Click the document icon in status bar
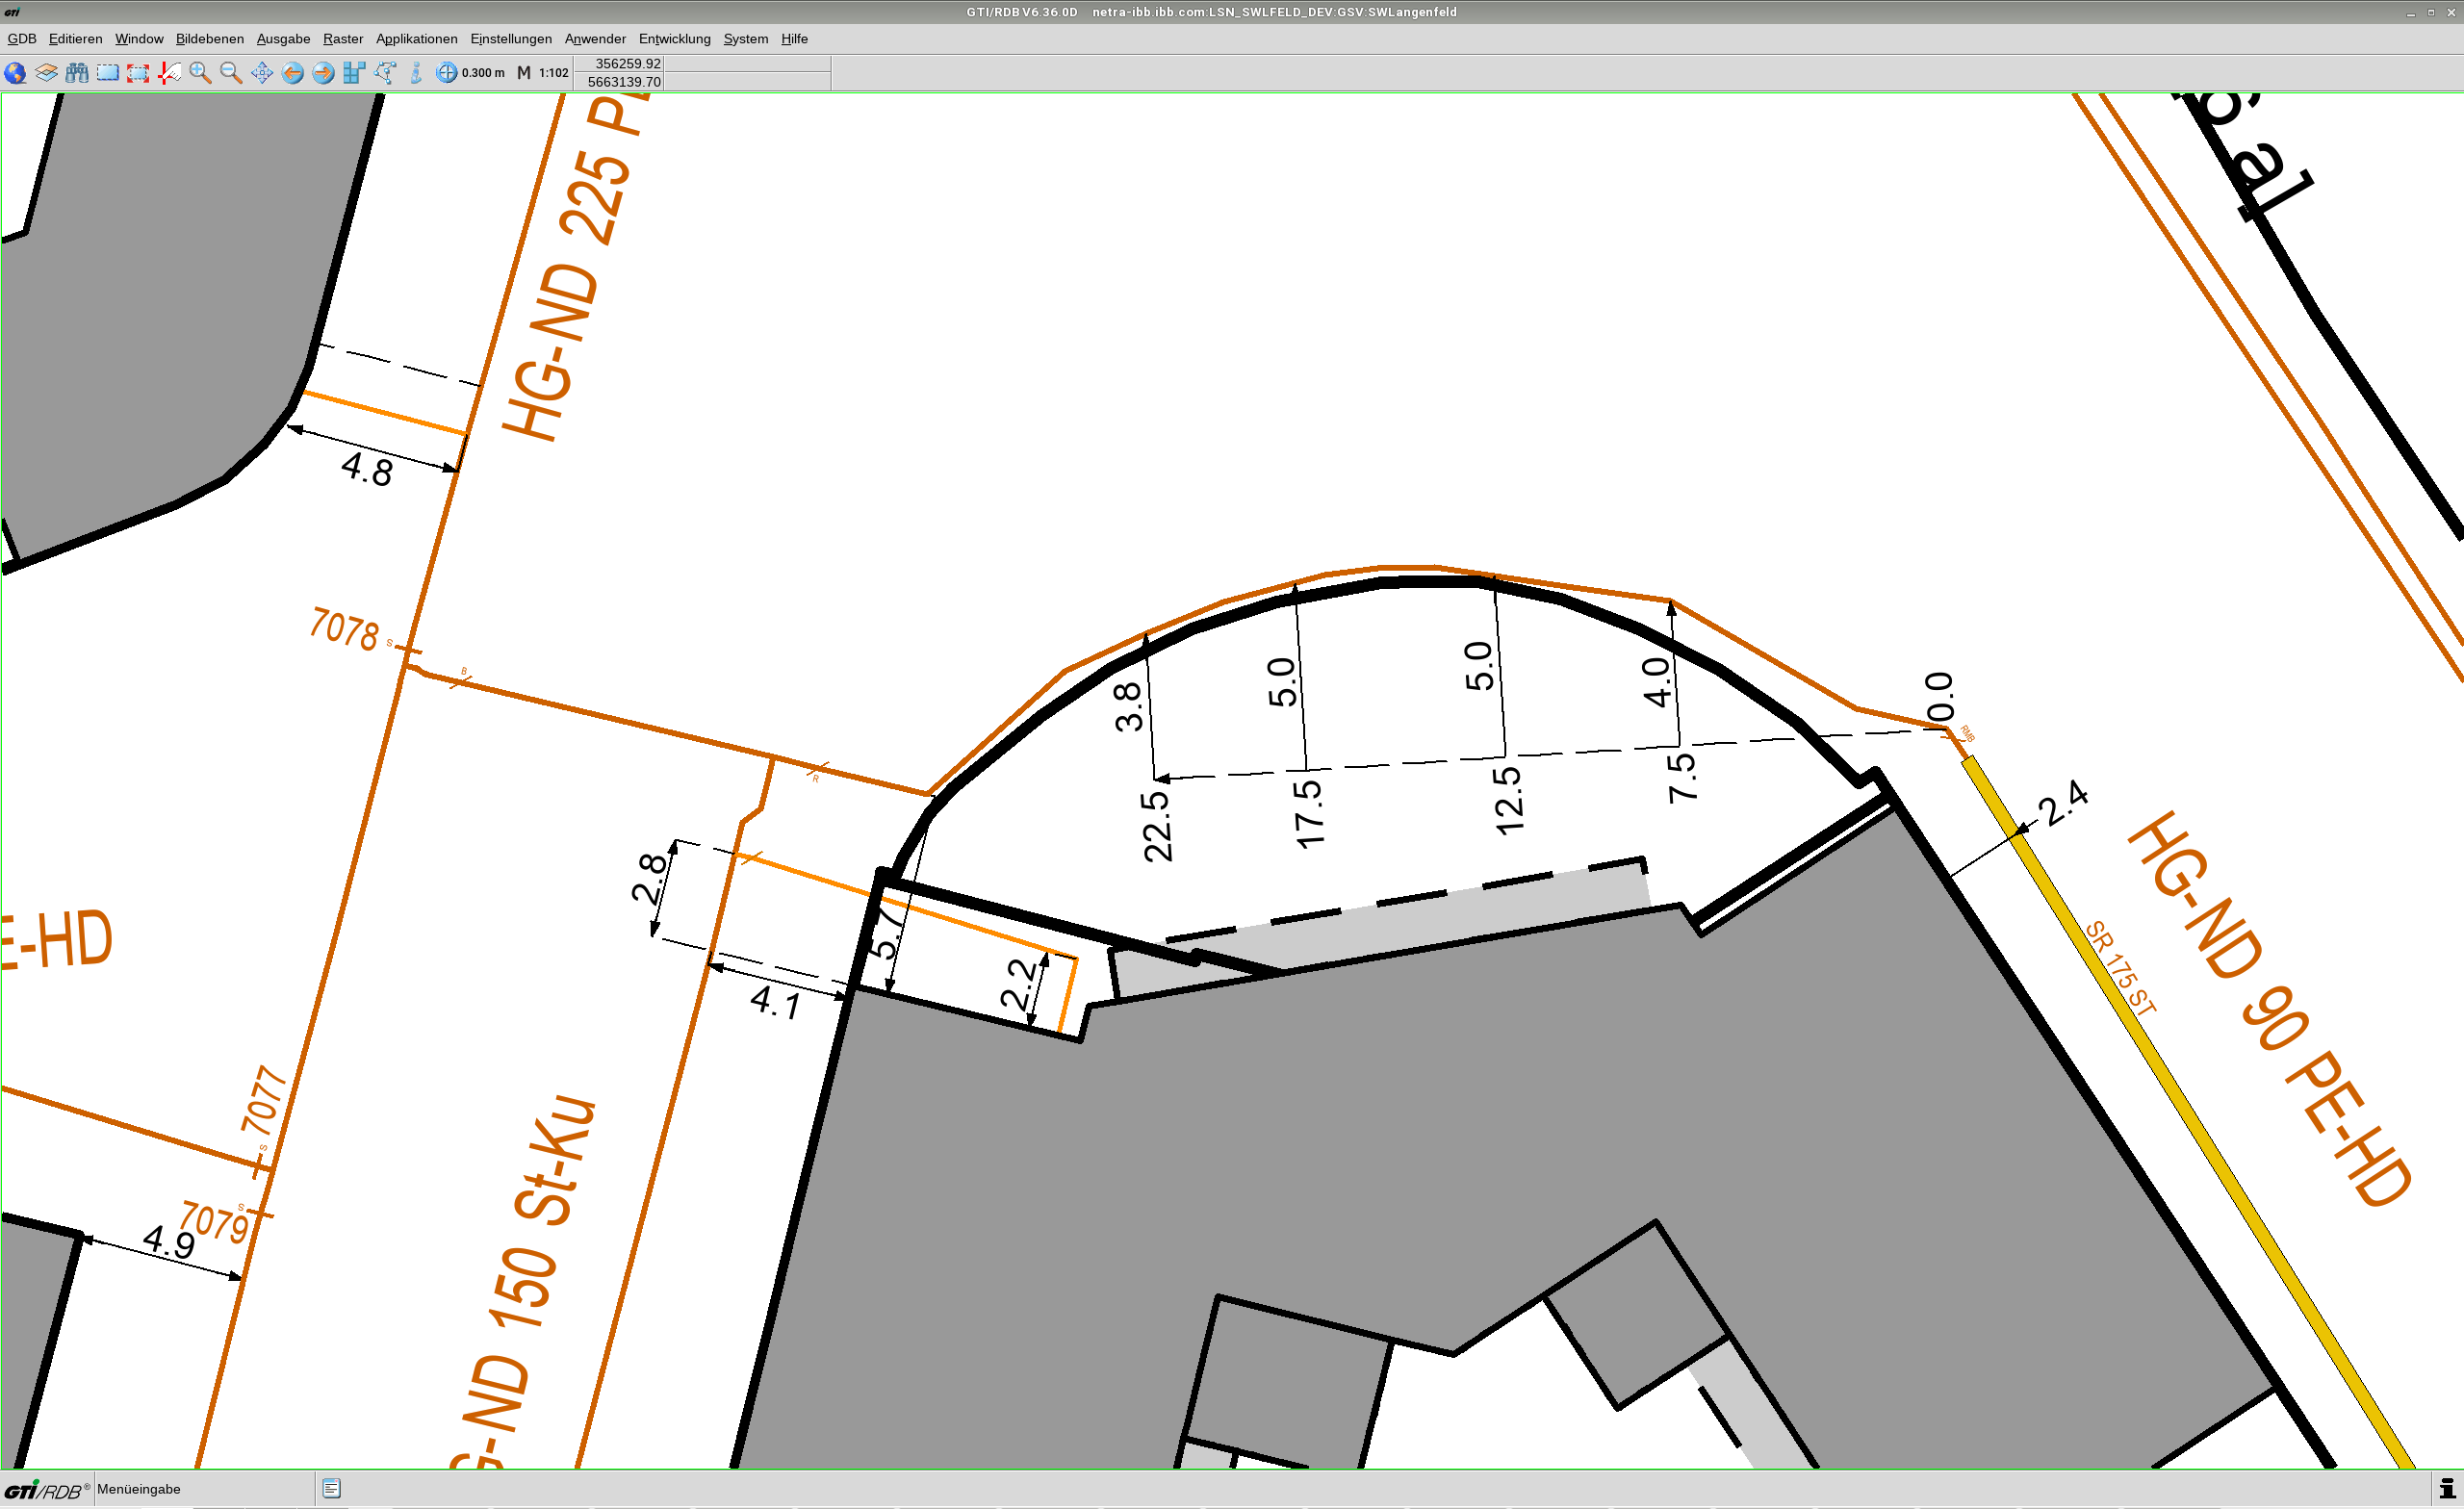Viewport: 2464px width, 1509px height. [x=331, y=1489]
